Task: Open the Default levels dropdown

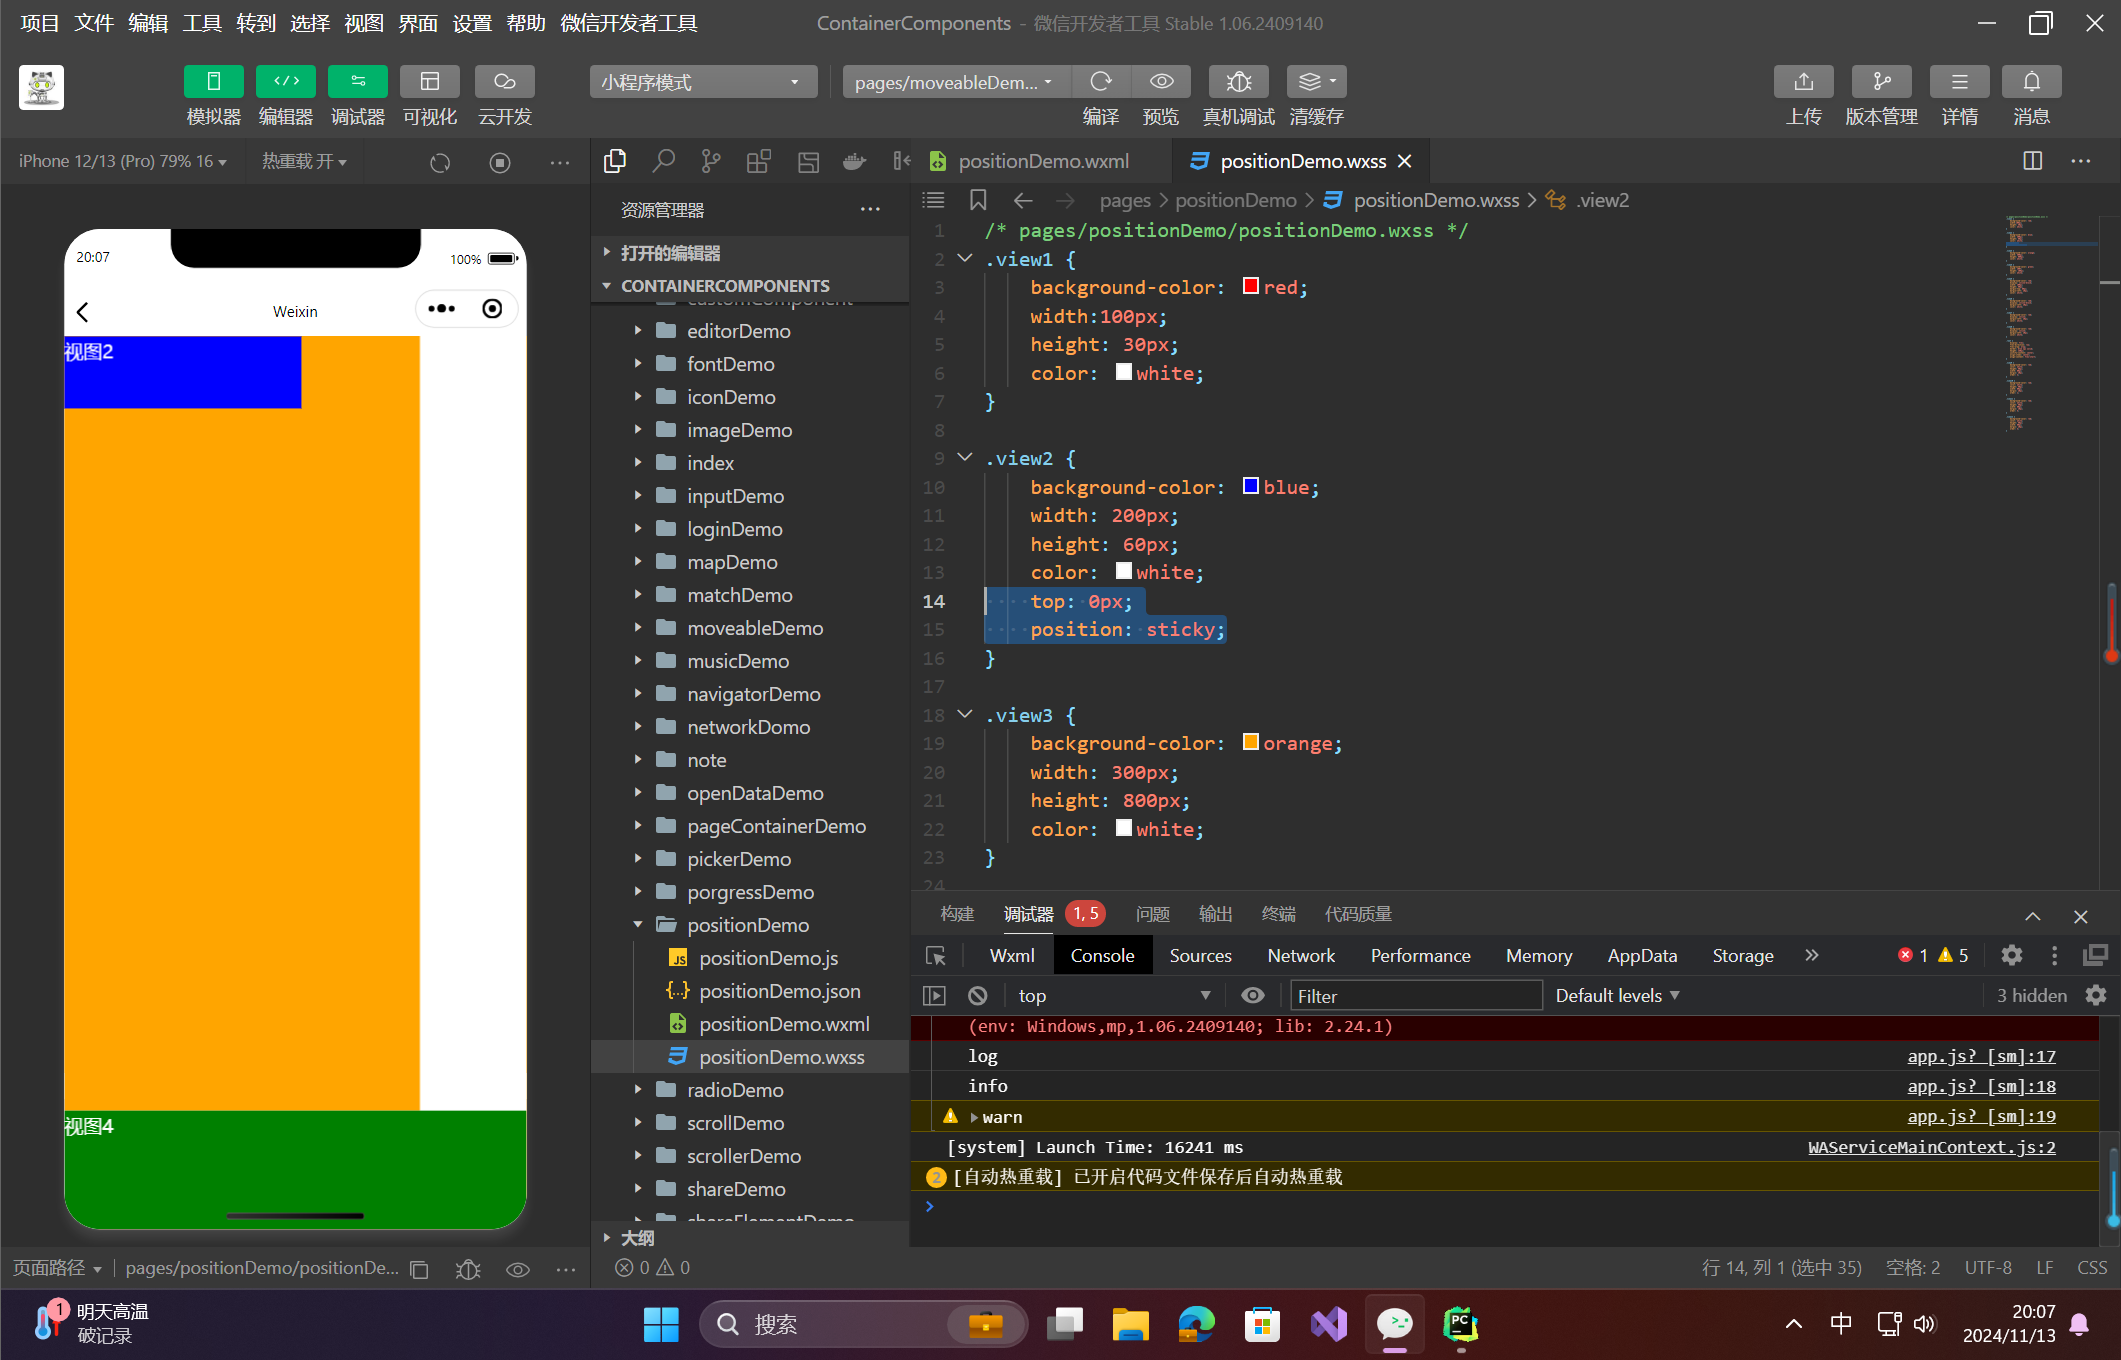Action: 1617,996
